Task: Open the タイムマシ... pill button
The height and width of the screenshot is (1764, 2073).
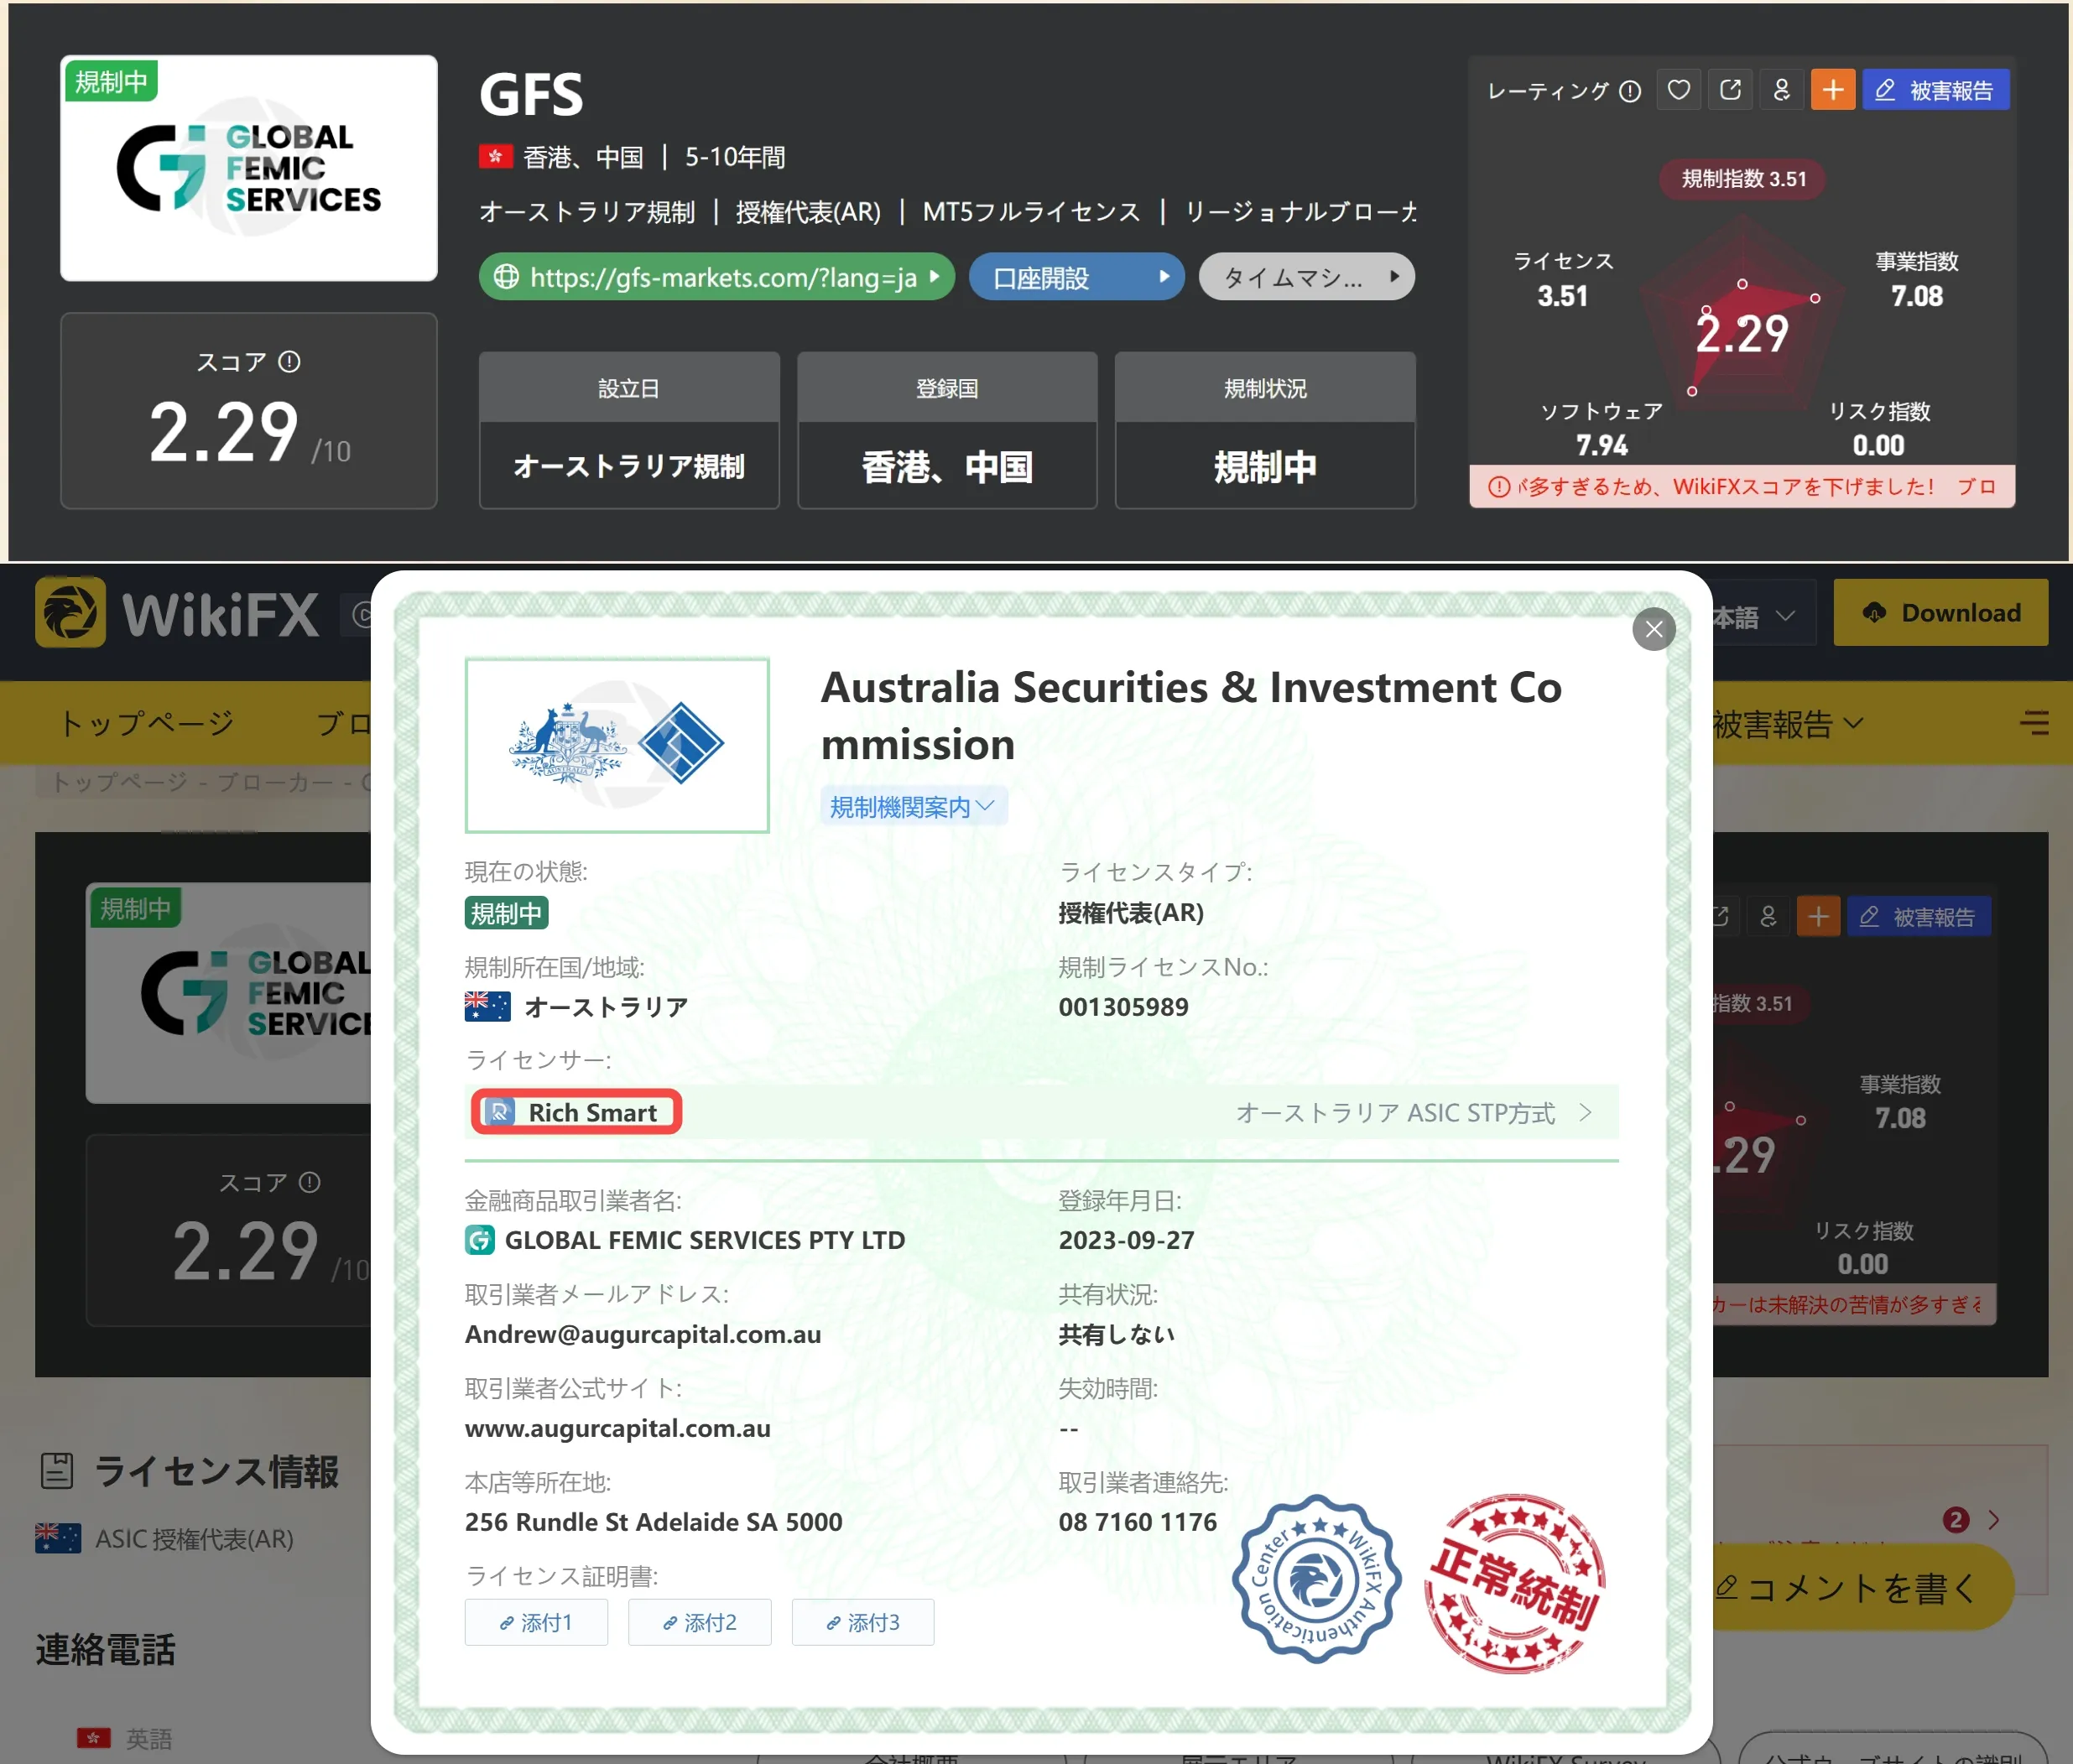Action: point(1306,277)
